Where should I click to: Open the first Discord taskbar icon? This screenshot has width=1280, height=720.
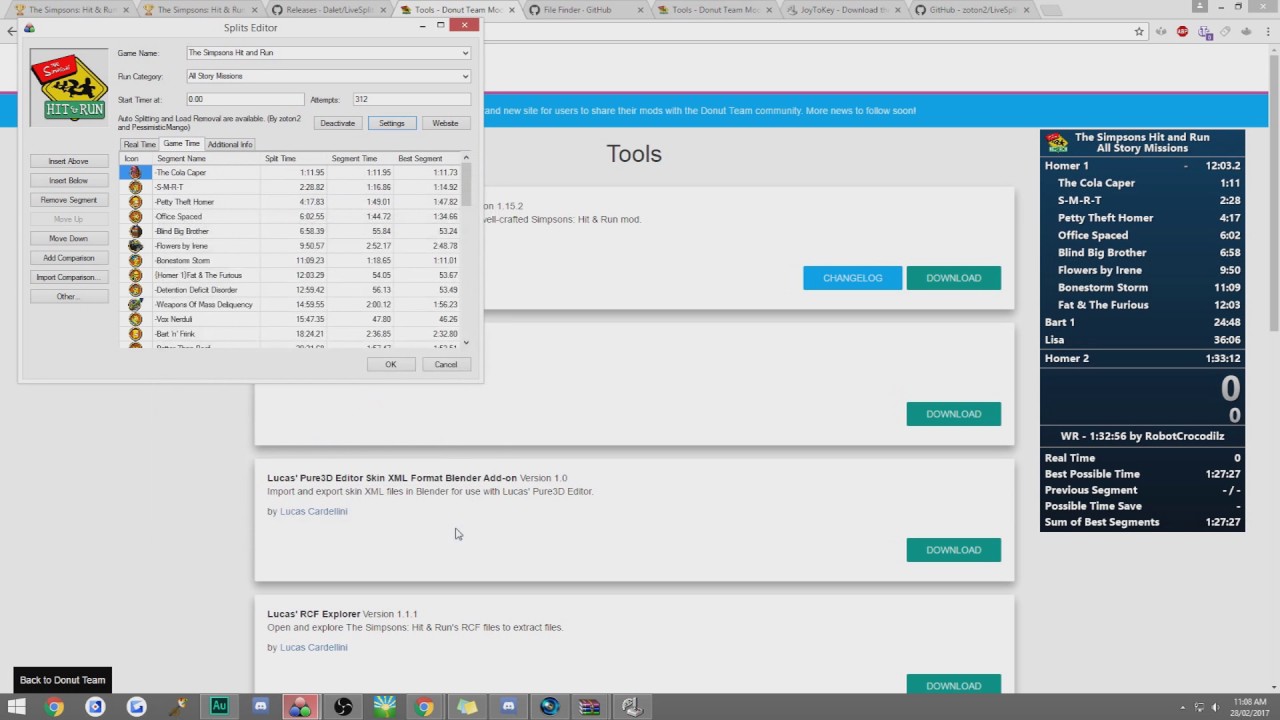tap(261, 707)
